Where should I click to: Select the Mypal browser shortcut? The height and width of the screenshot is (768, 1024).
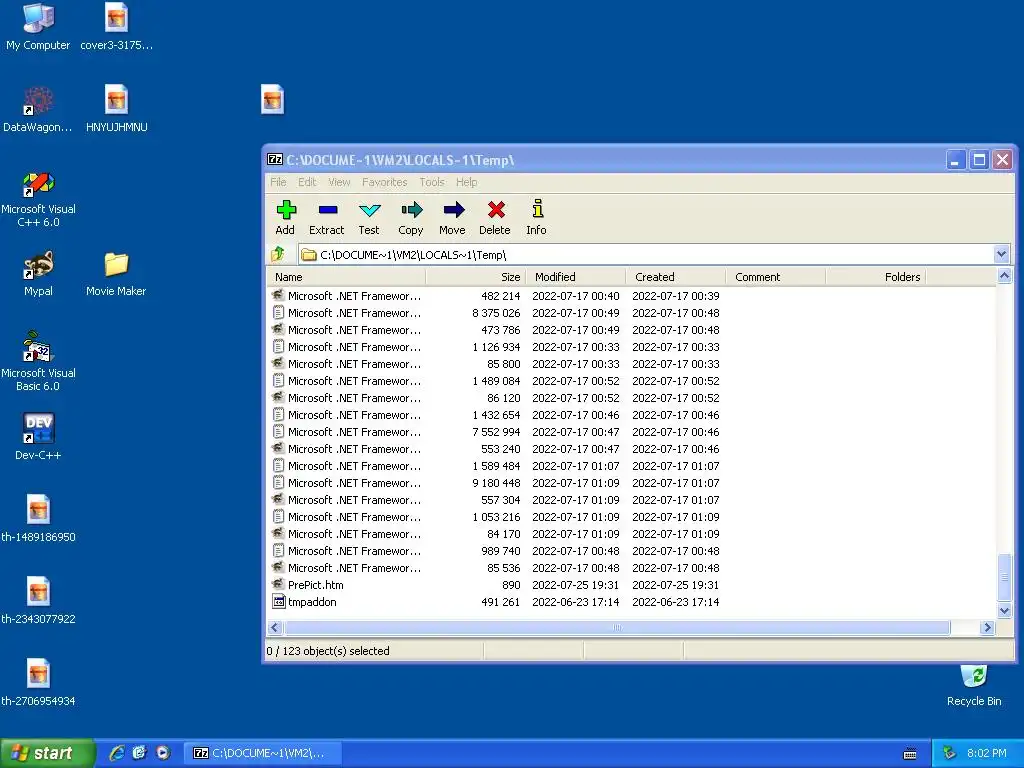(38, 273)
